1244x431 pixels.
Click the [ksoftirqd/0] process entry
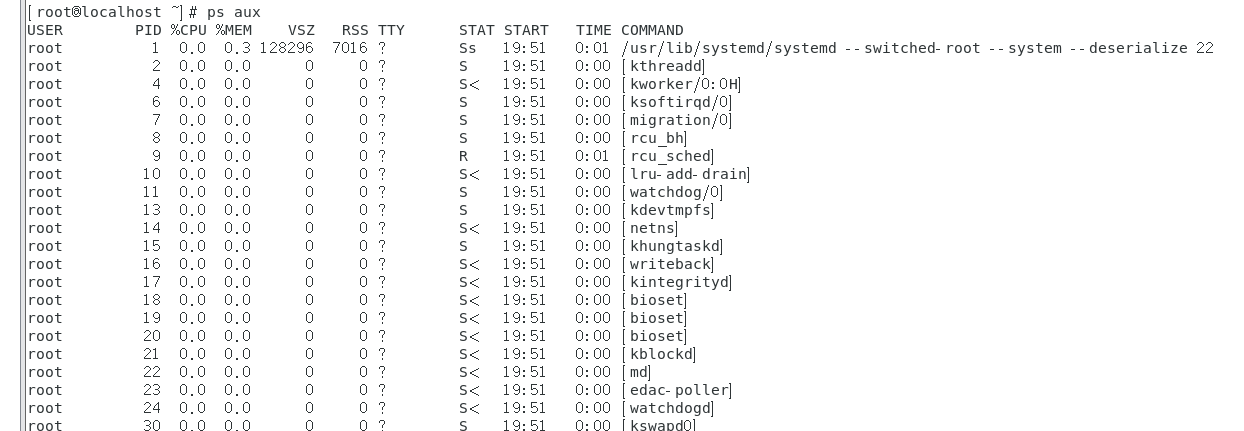point(677,102)
